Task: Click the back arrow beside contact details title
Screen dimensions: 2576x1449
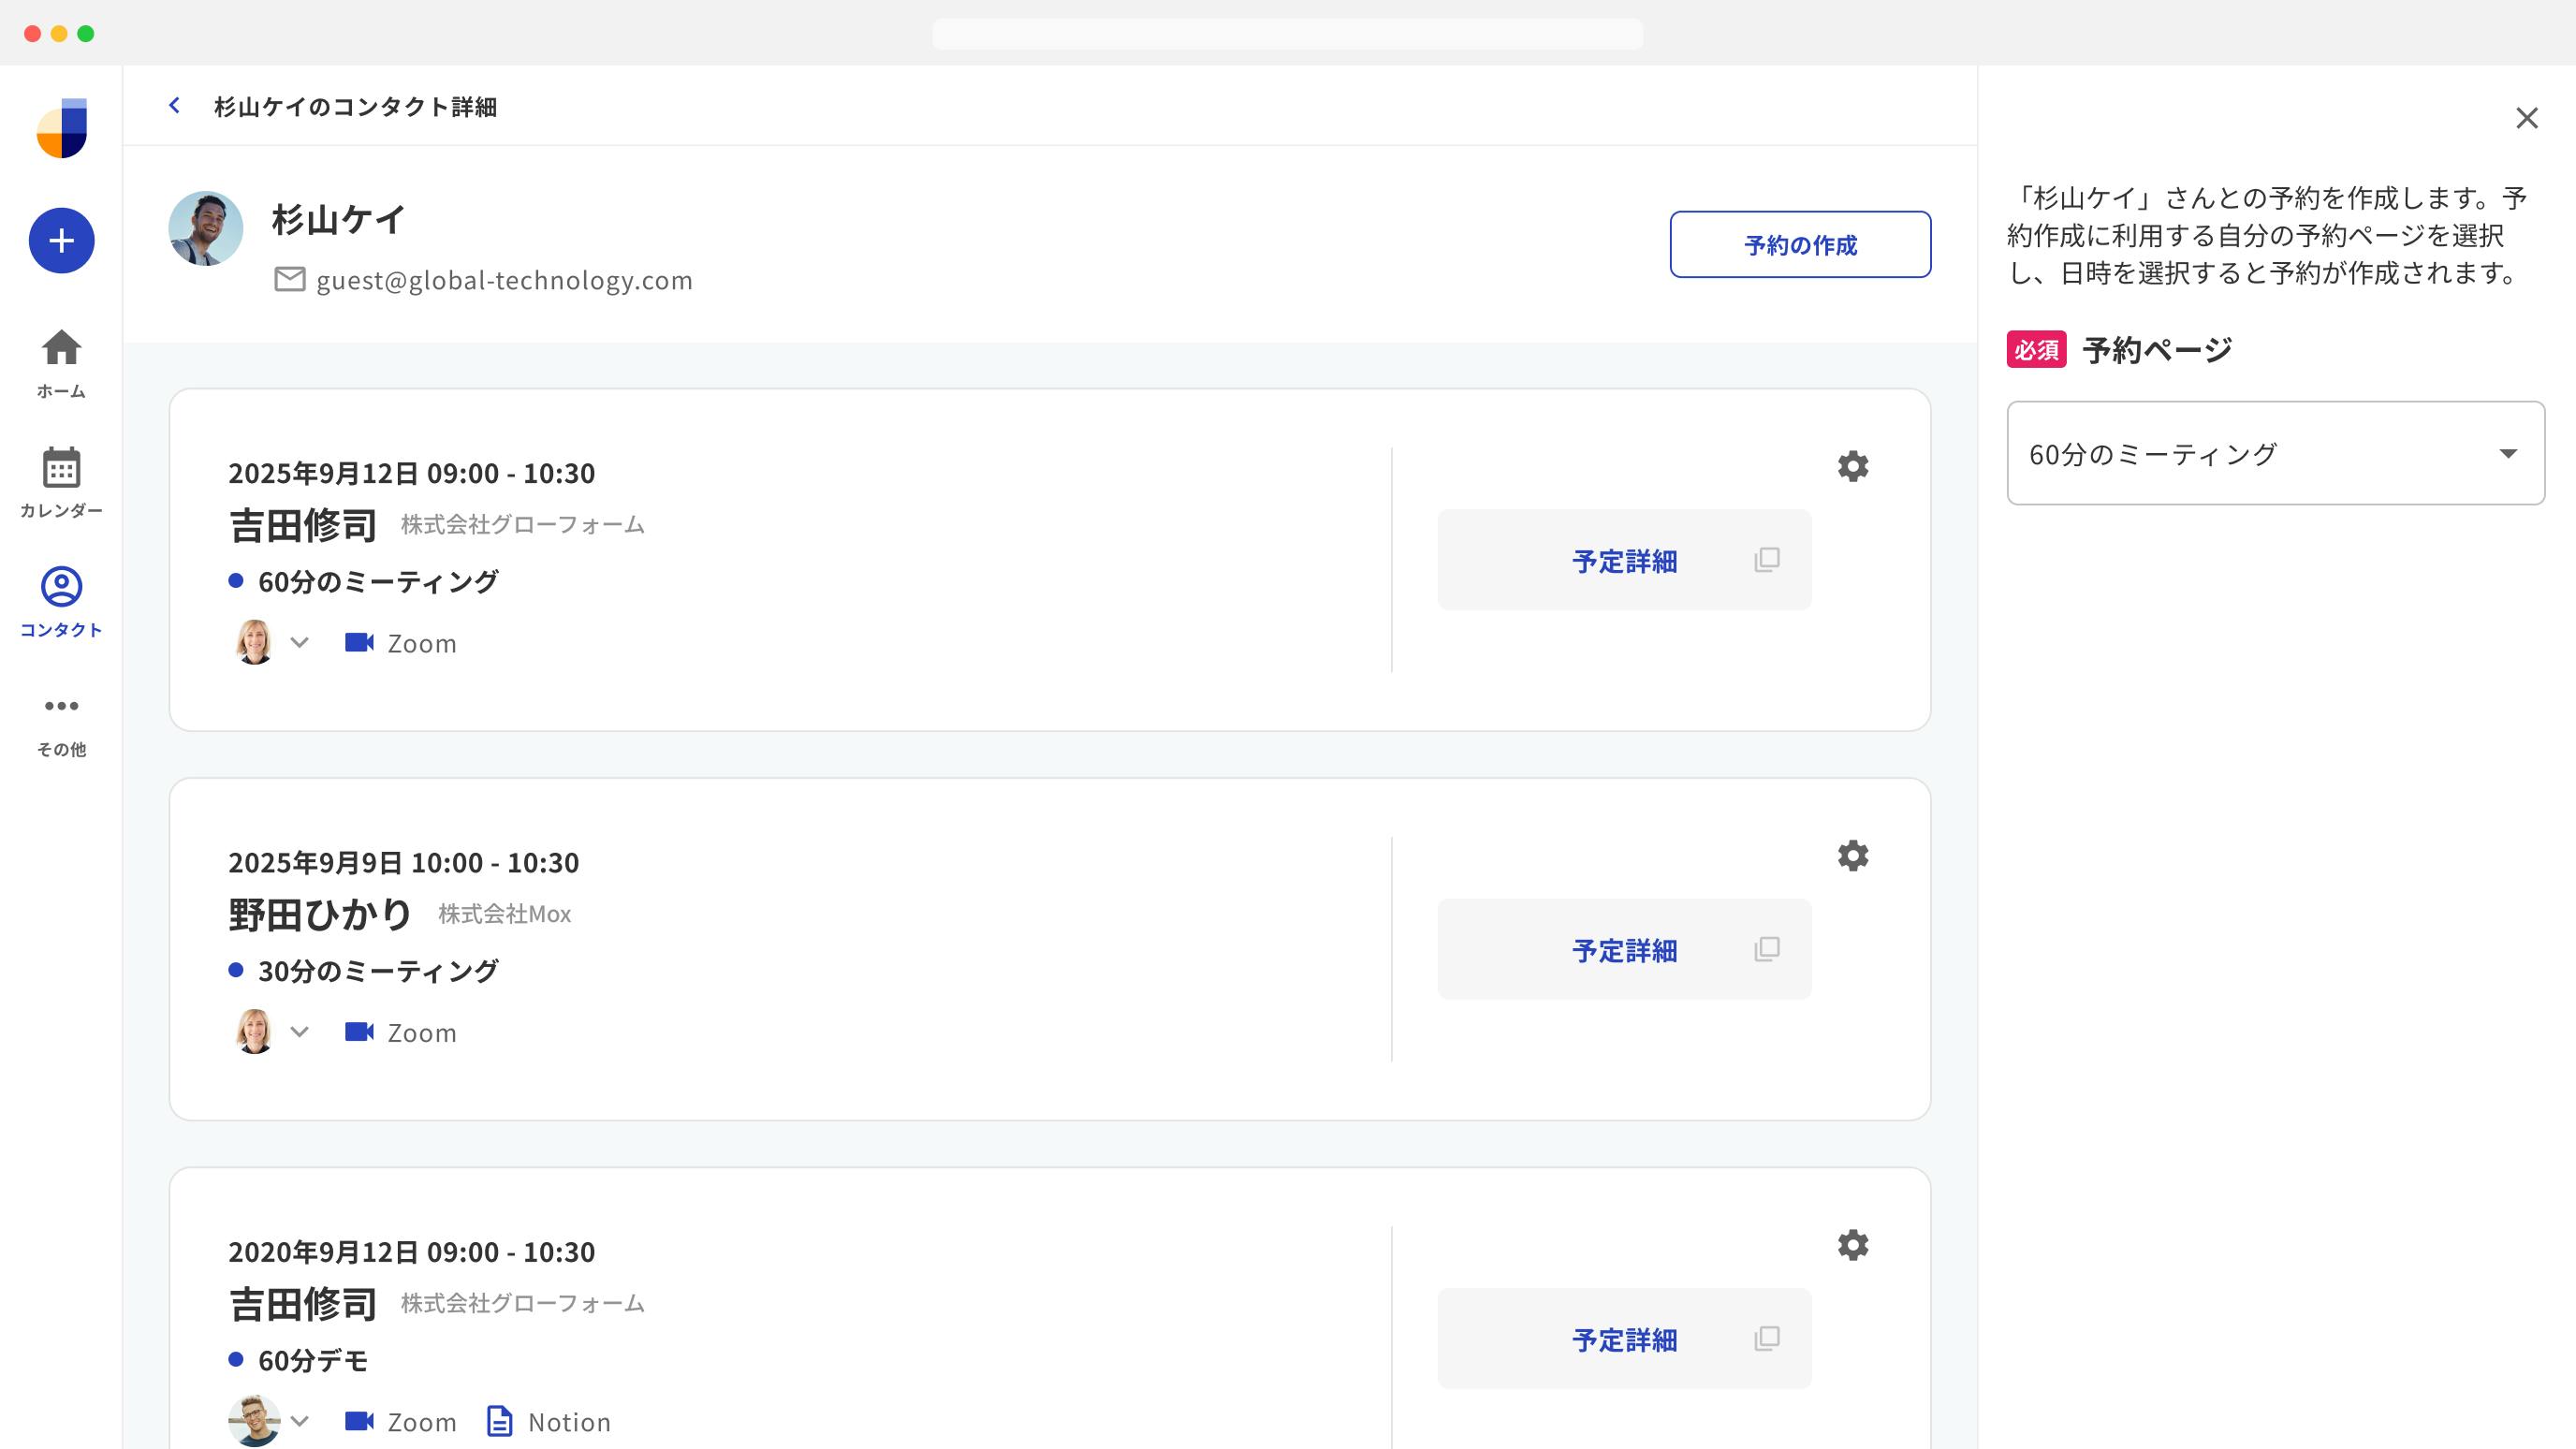Action: point(175,106)
